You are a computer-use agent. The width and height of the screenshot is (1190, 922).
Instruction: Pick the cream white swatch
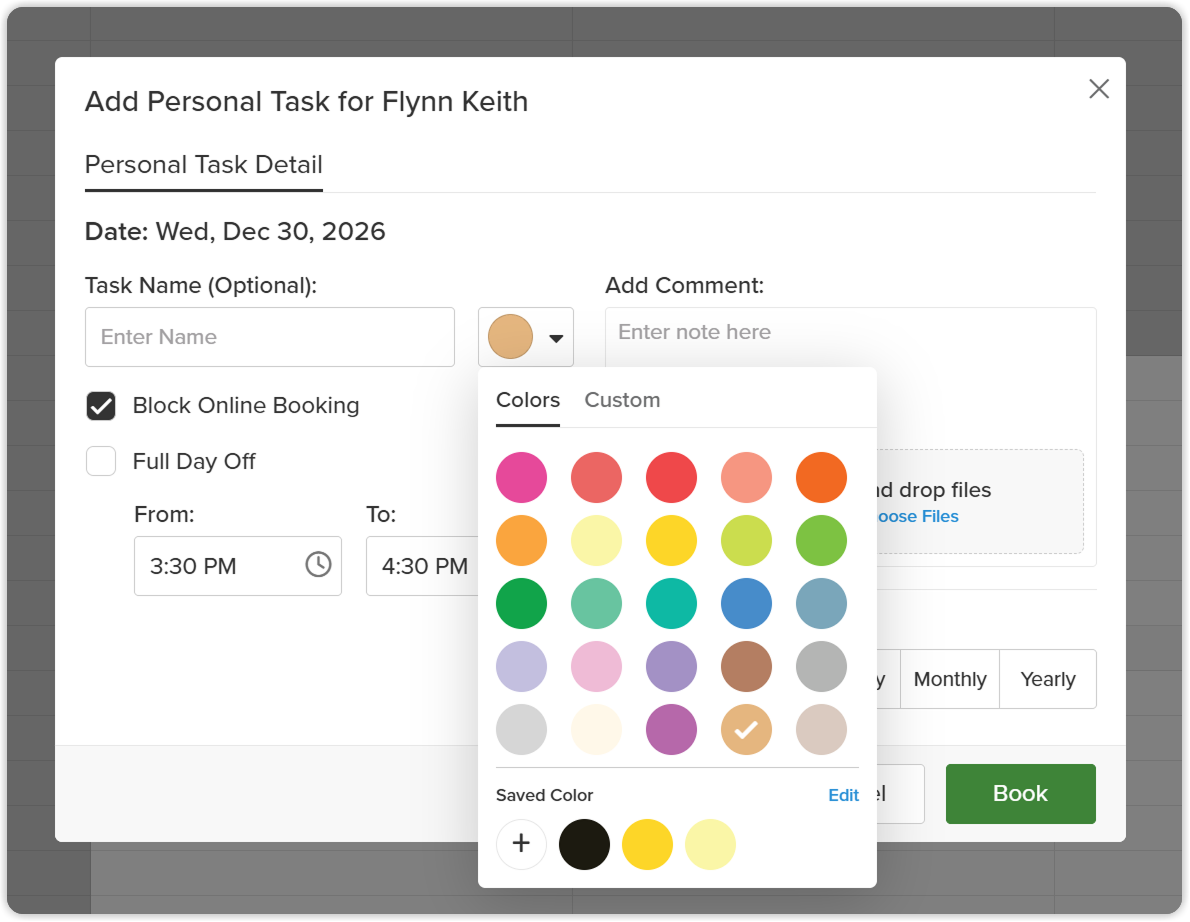[x=597, y=729]
